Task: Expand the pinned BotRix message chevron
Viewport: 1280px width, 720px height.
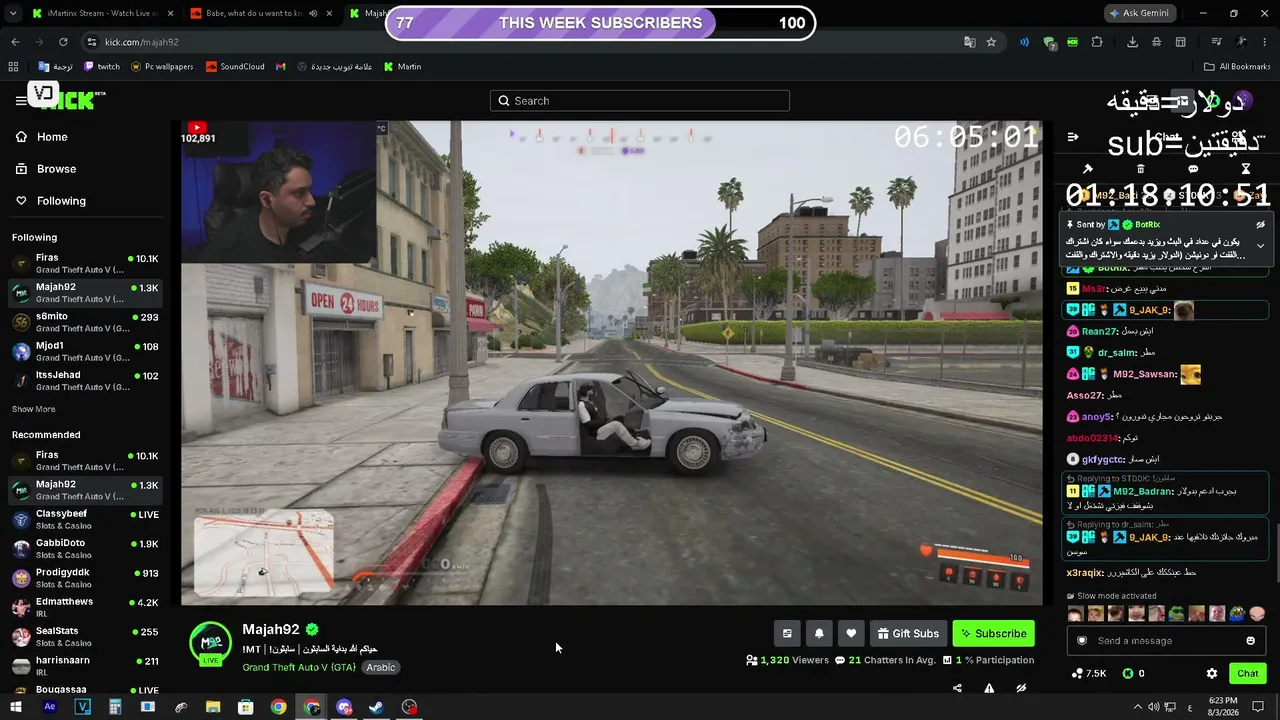Action: pos(1260,245)
